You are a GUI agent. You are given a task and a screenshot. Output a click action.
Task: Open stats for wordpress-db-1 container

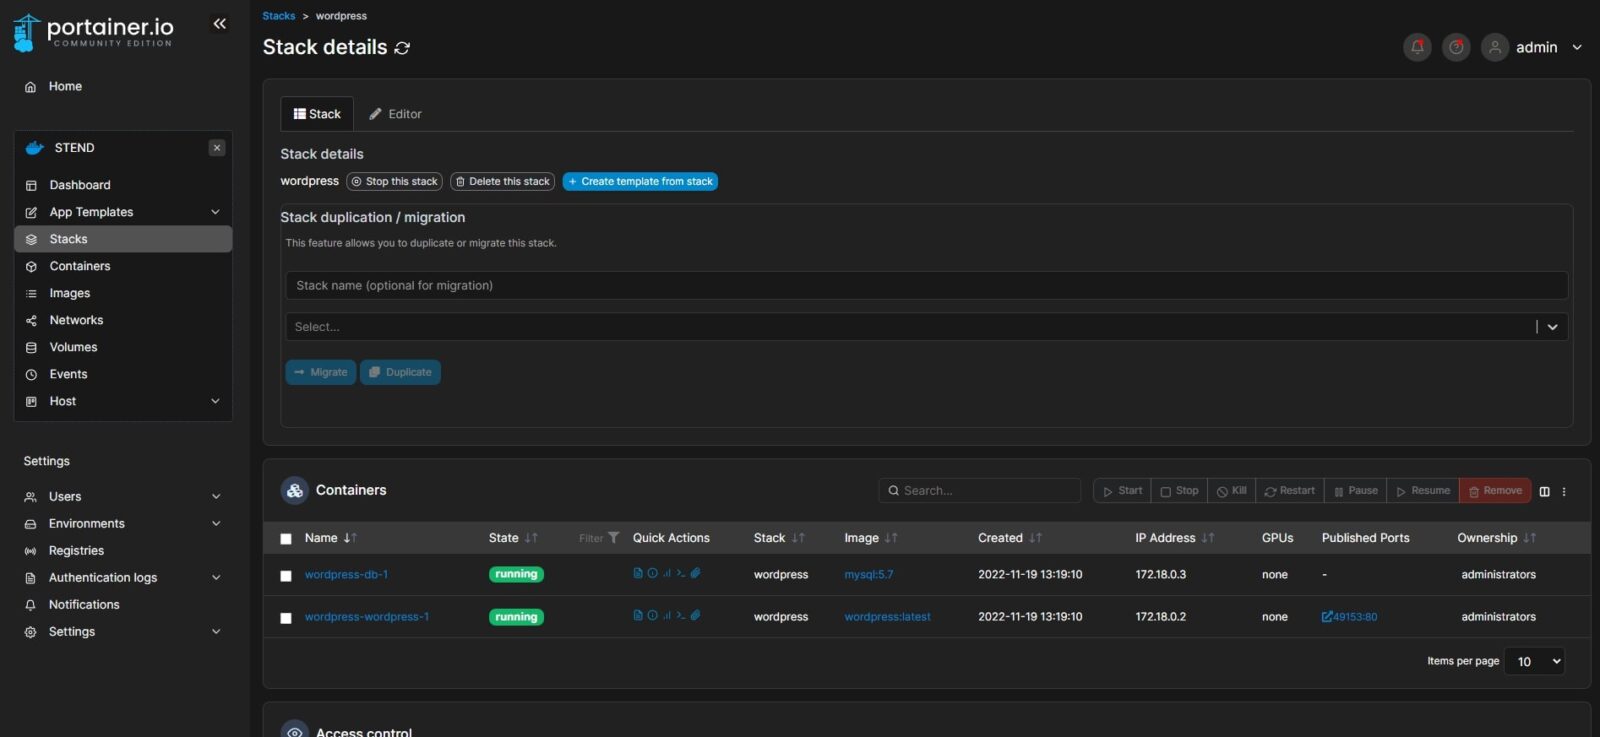click(x=666, y=573)
